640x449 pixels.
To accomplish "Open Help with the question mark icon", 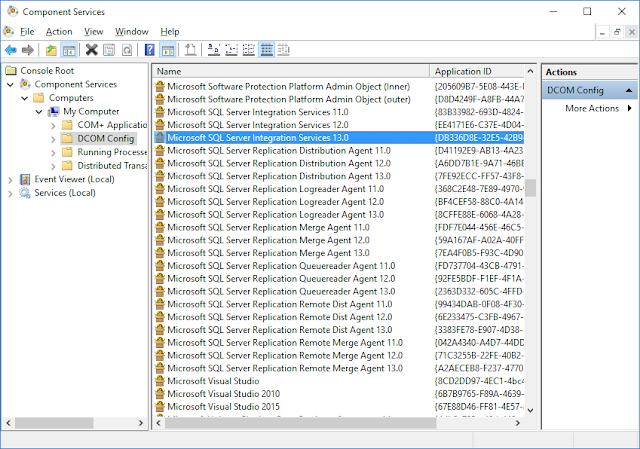I will tap(150, 50).
